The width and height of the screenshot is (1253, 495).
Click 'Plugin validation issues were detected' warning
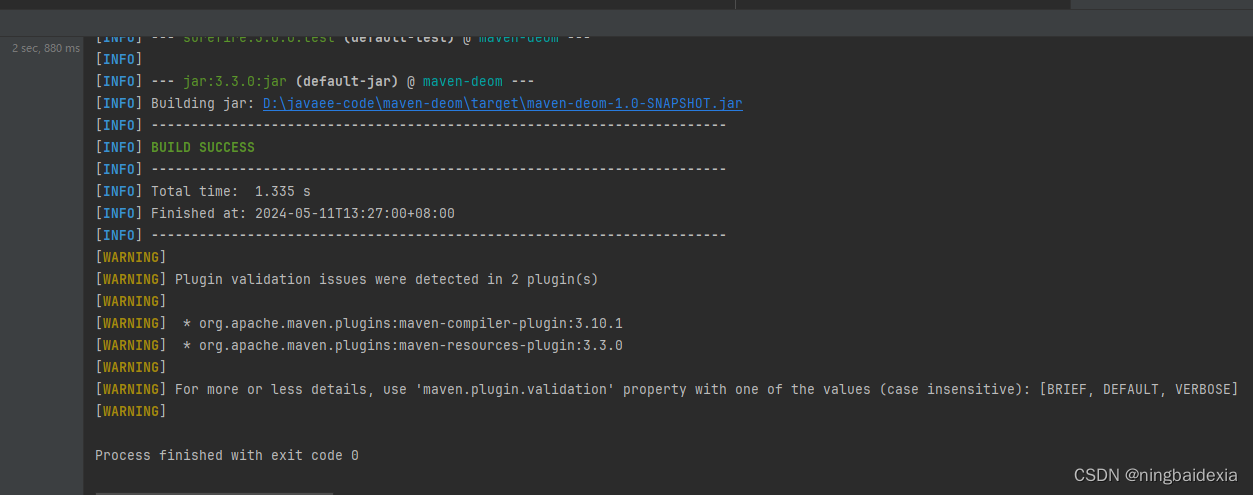(386, 279)
